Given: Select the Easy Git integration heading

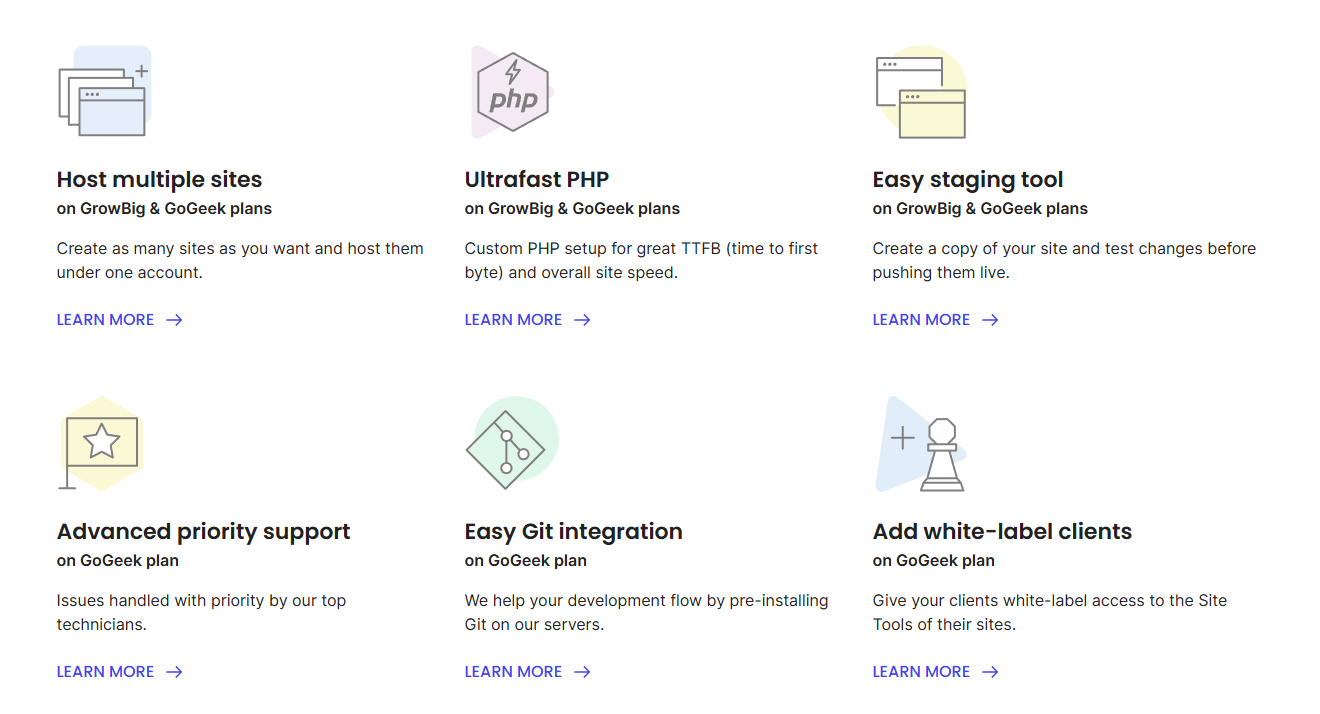Looking at the screenshot, I should [x=574, y=532].
